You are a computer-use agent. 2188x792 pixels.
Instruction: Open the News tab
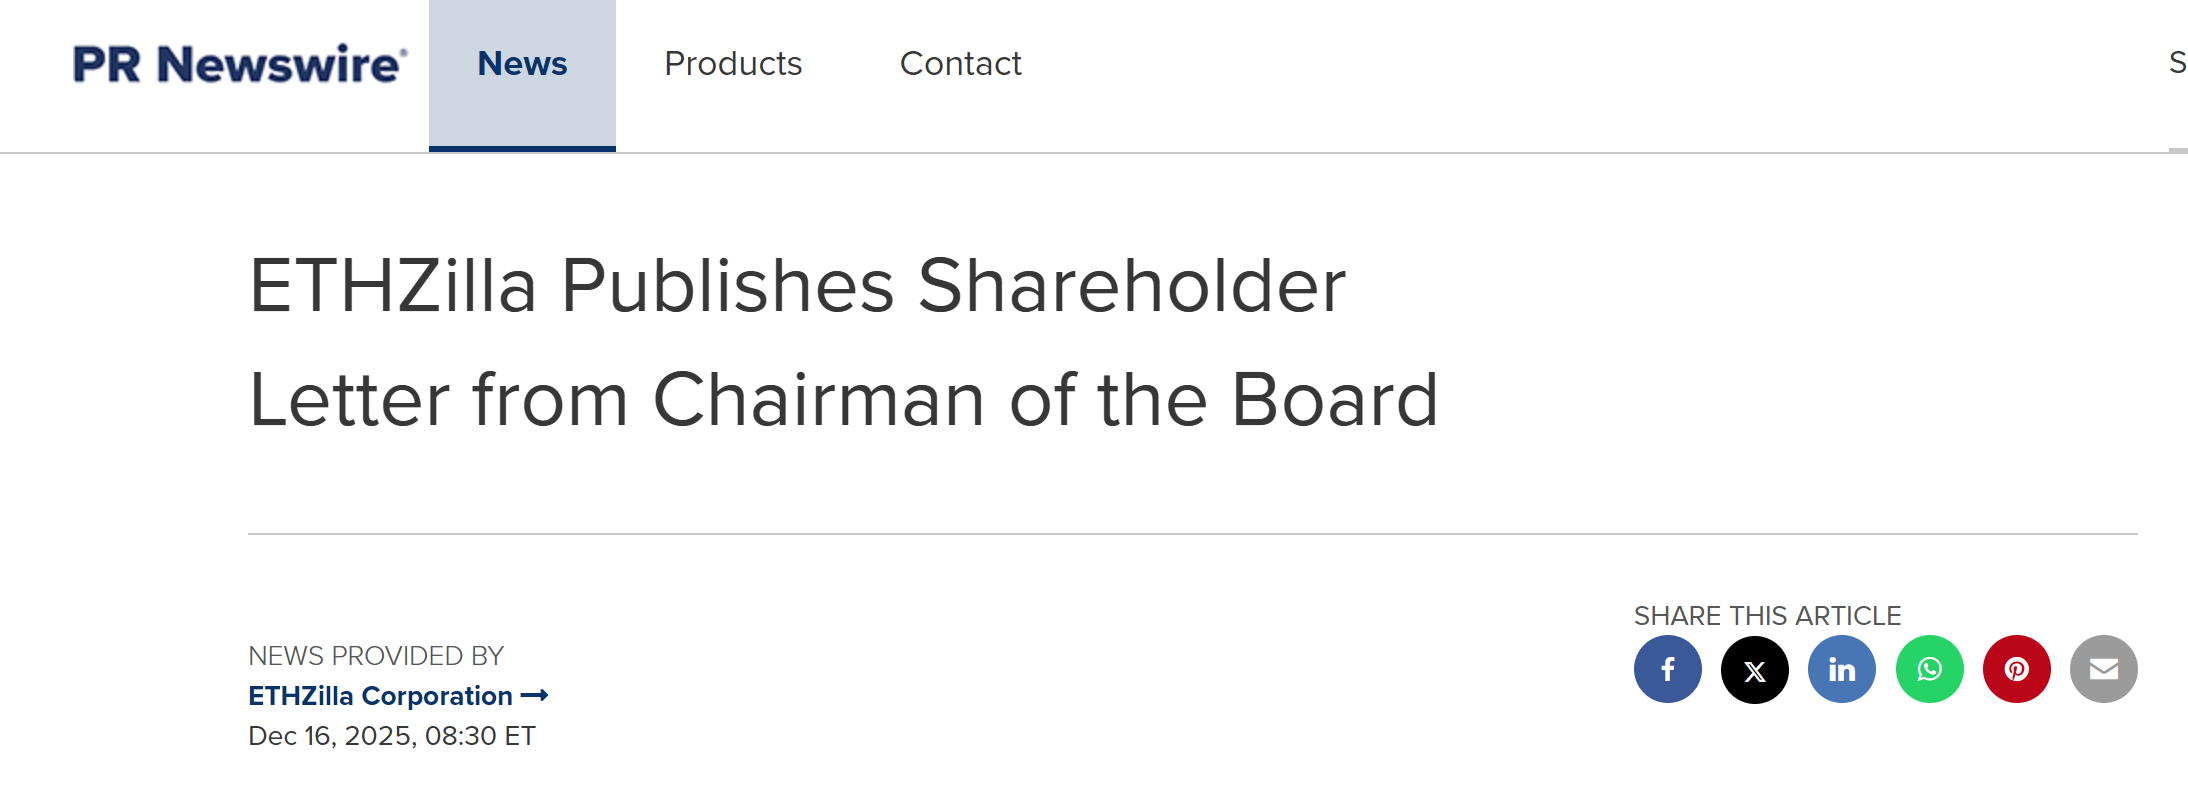click(522, 64)
